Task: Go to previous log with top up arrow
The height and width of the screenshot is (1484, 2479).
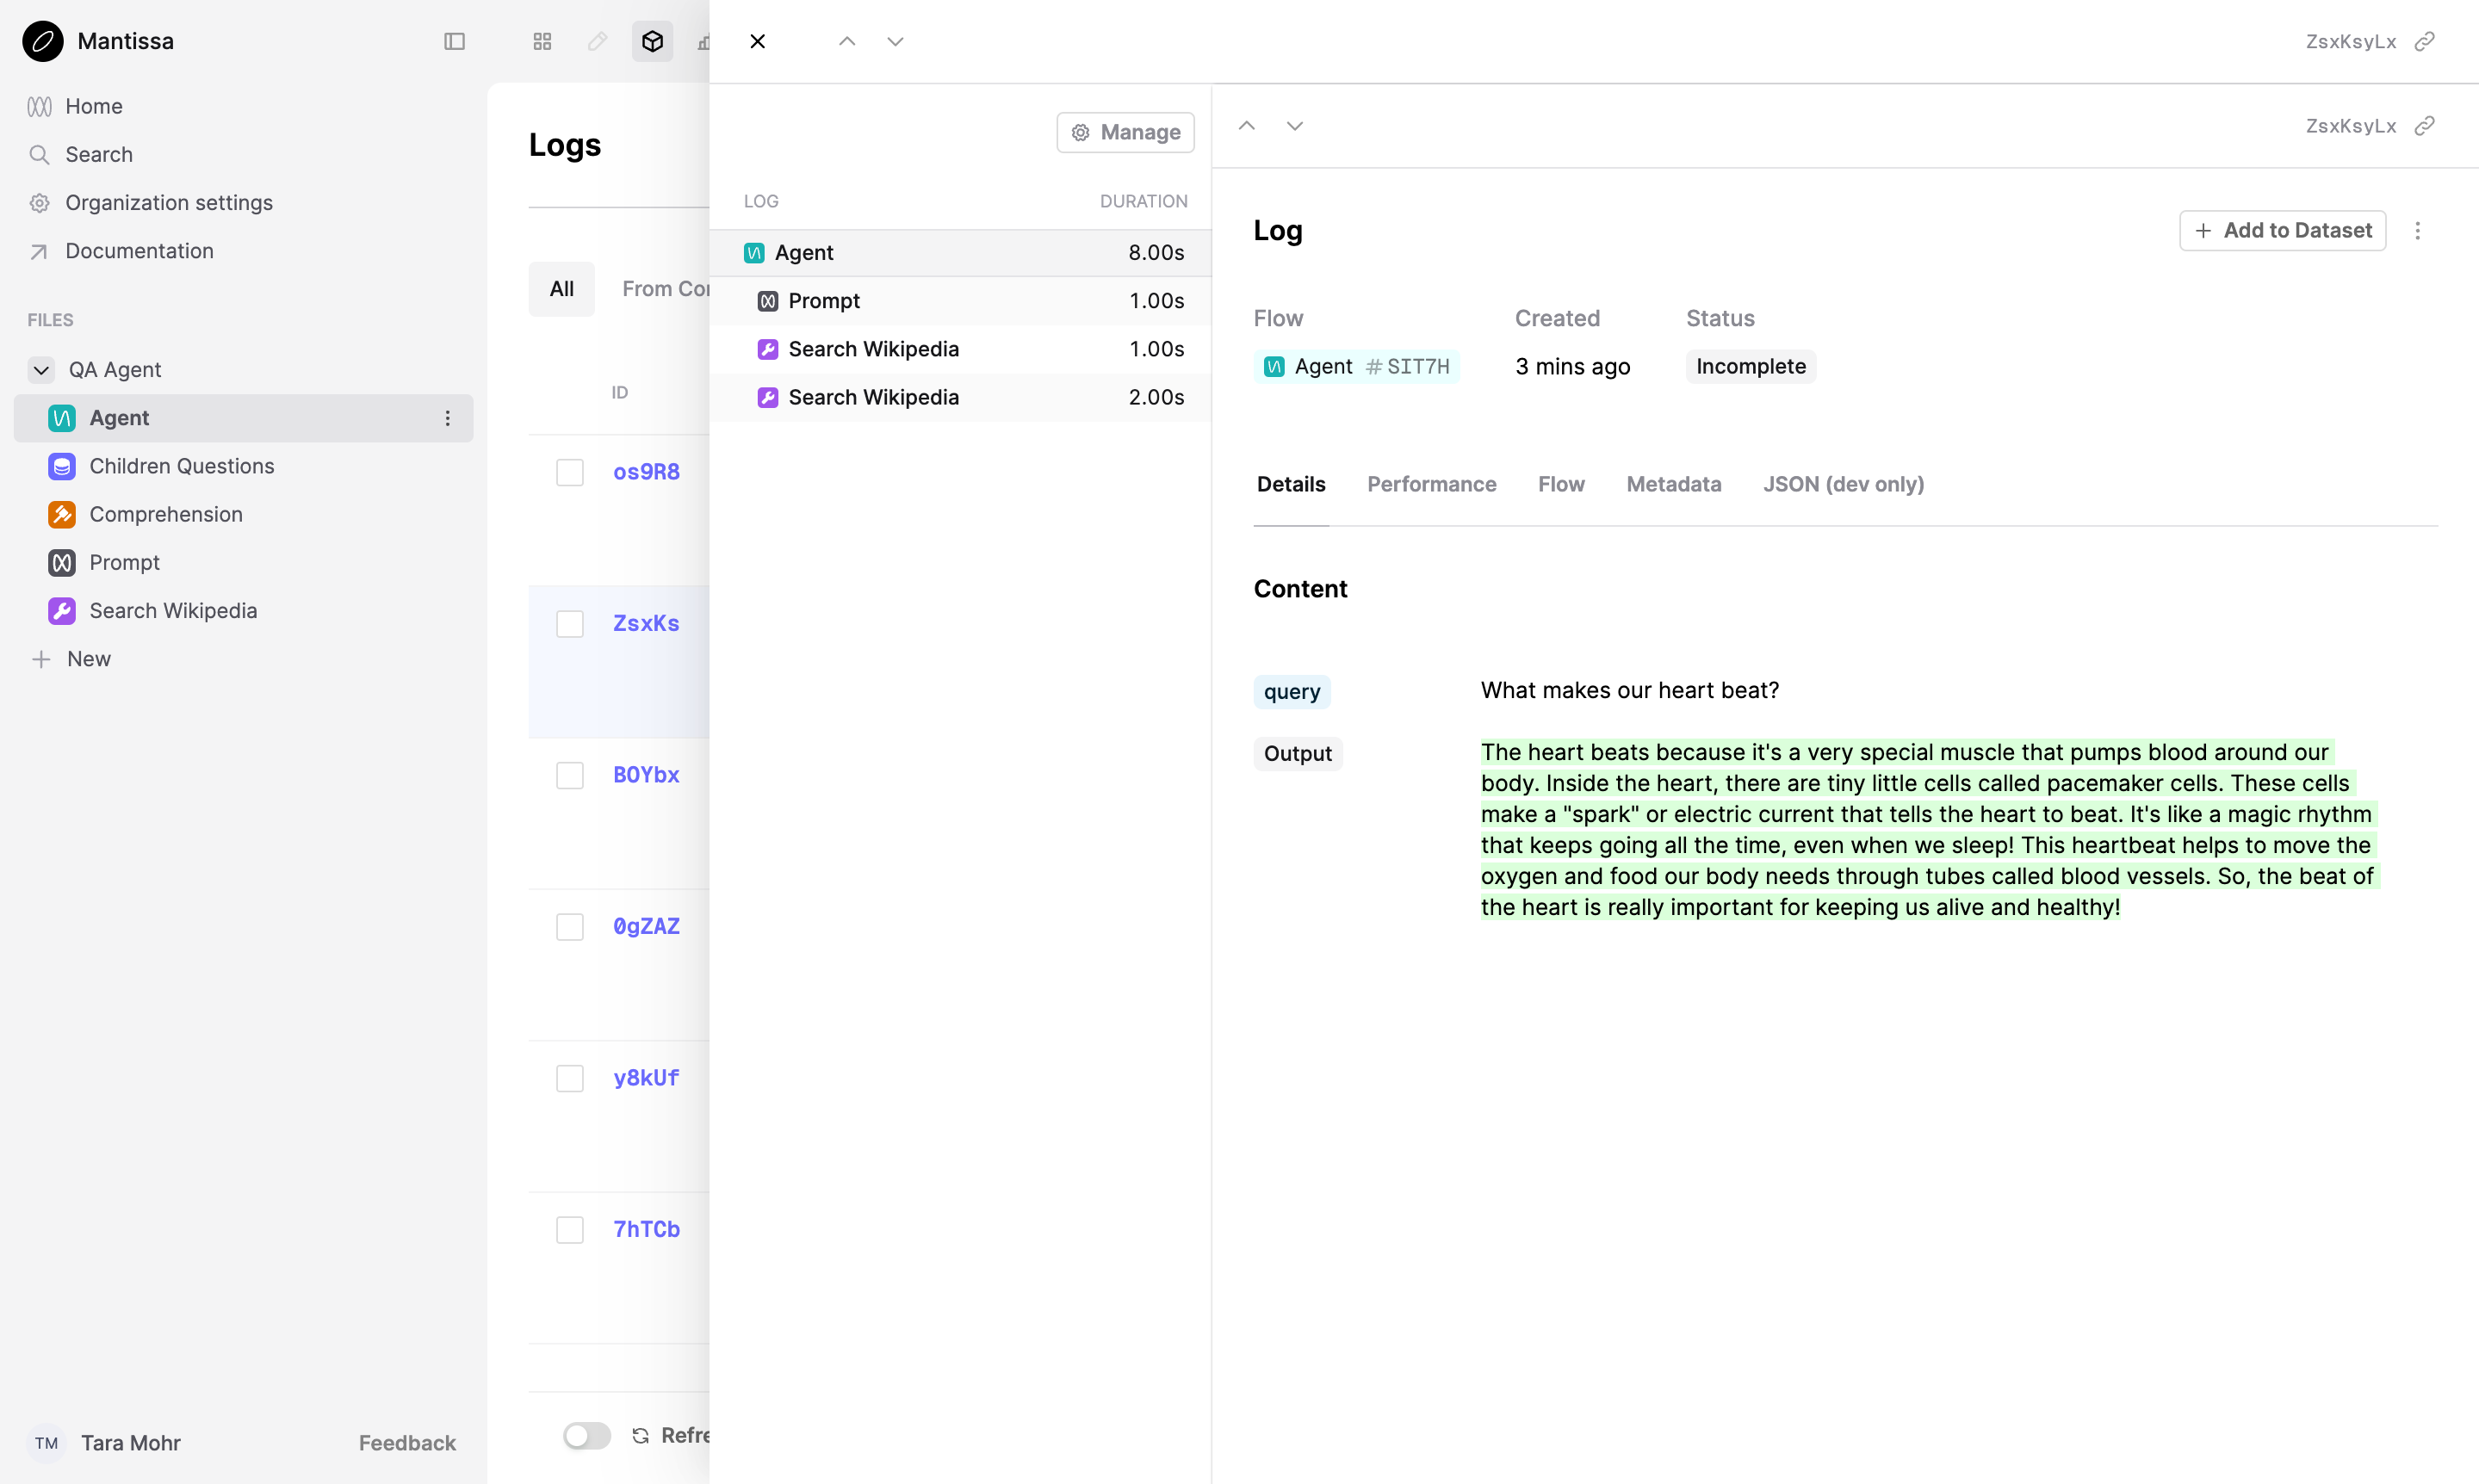Action: coord(847,41)
